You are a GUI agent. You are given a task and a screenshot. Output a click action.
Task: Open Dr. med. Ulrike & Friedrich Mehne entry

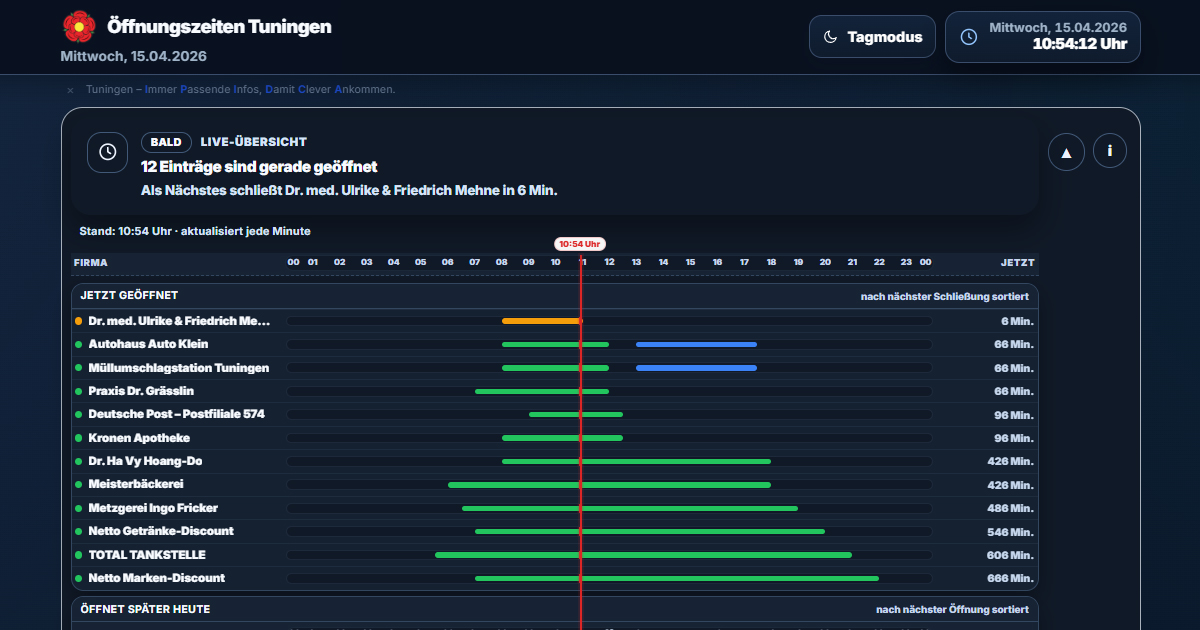179,321
